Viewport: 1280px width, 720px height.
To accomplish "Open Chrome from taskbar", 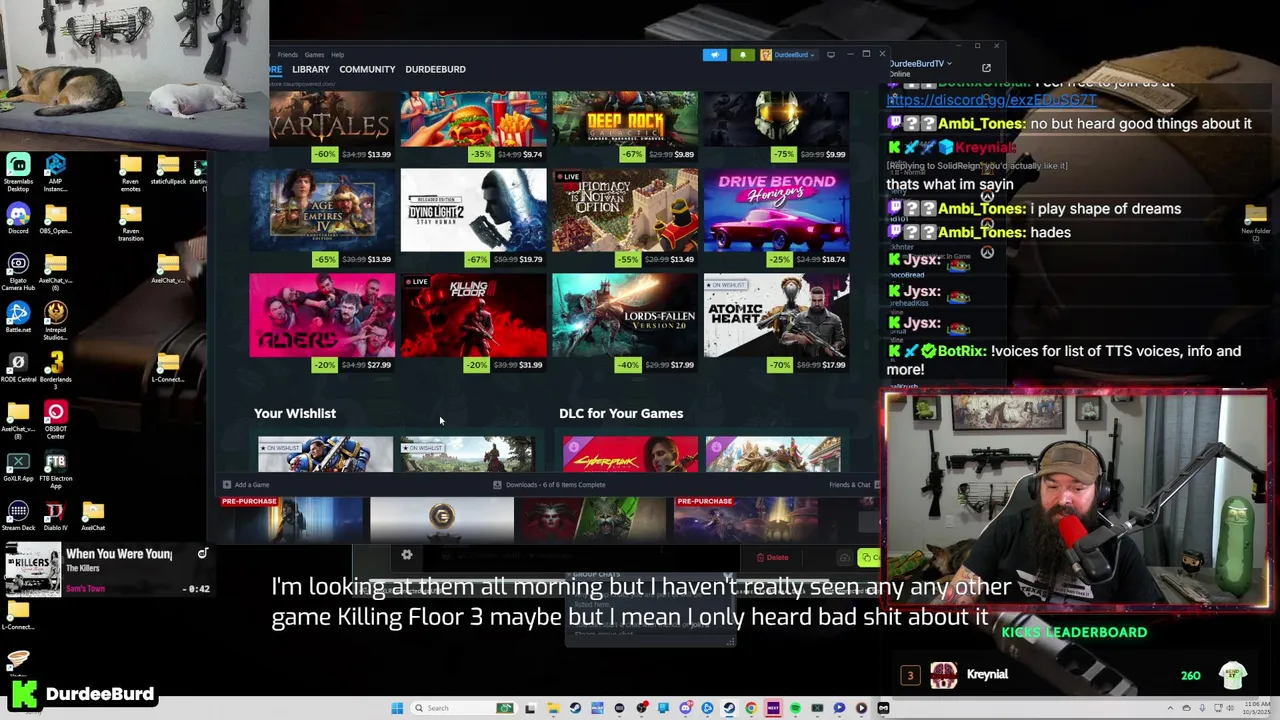I will [751, 708].
